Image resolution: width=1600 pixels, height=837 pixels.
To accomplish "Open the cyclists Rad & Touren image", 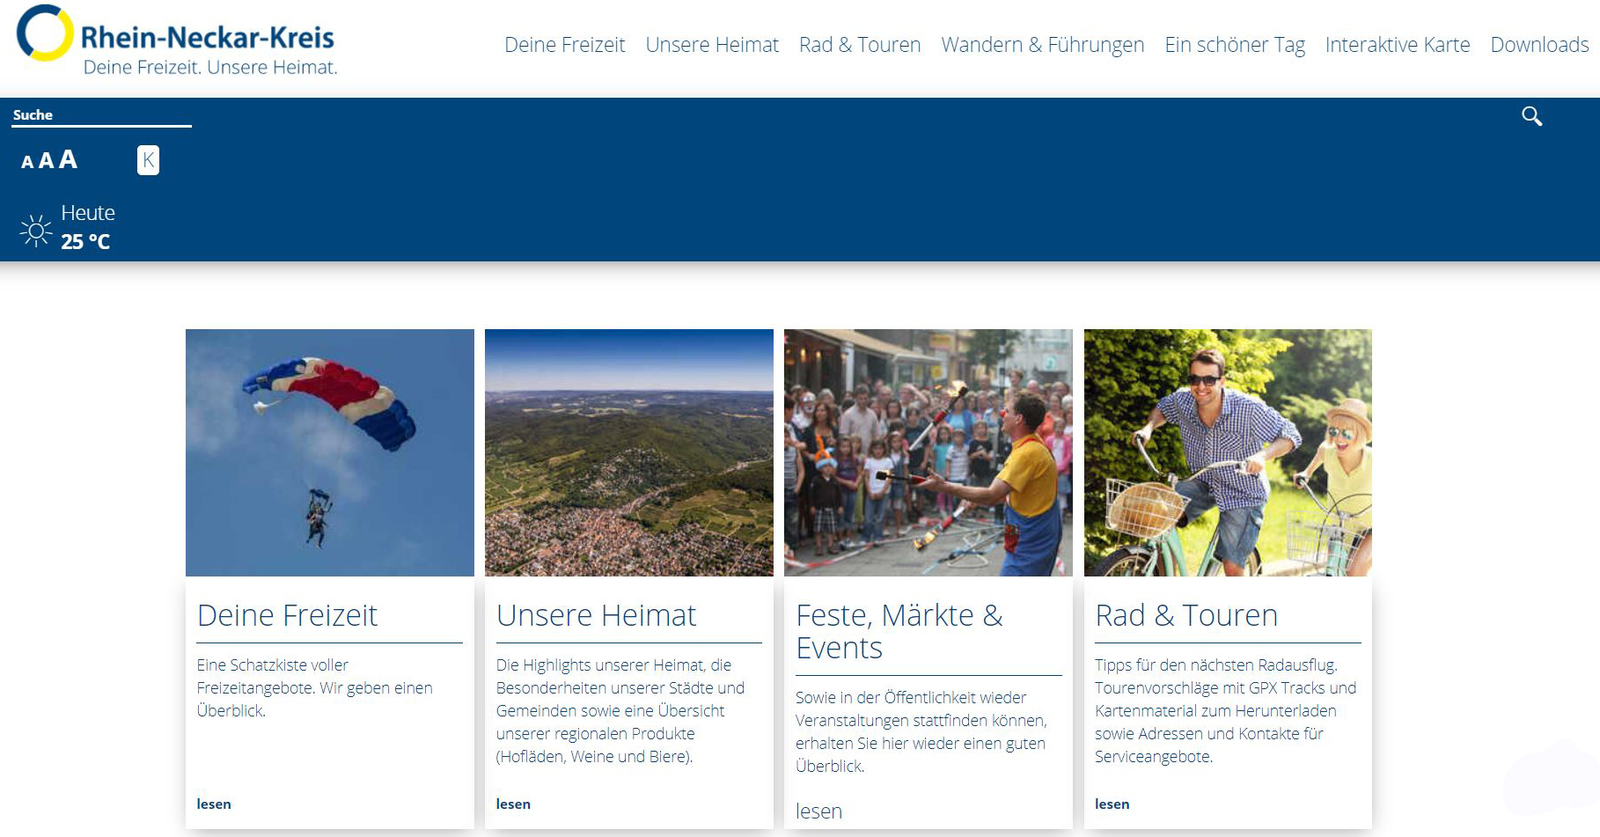I will tap(1228, 452).
